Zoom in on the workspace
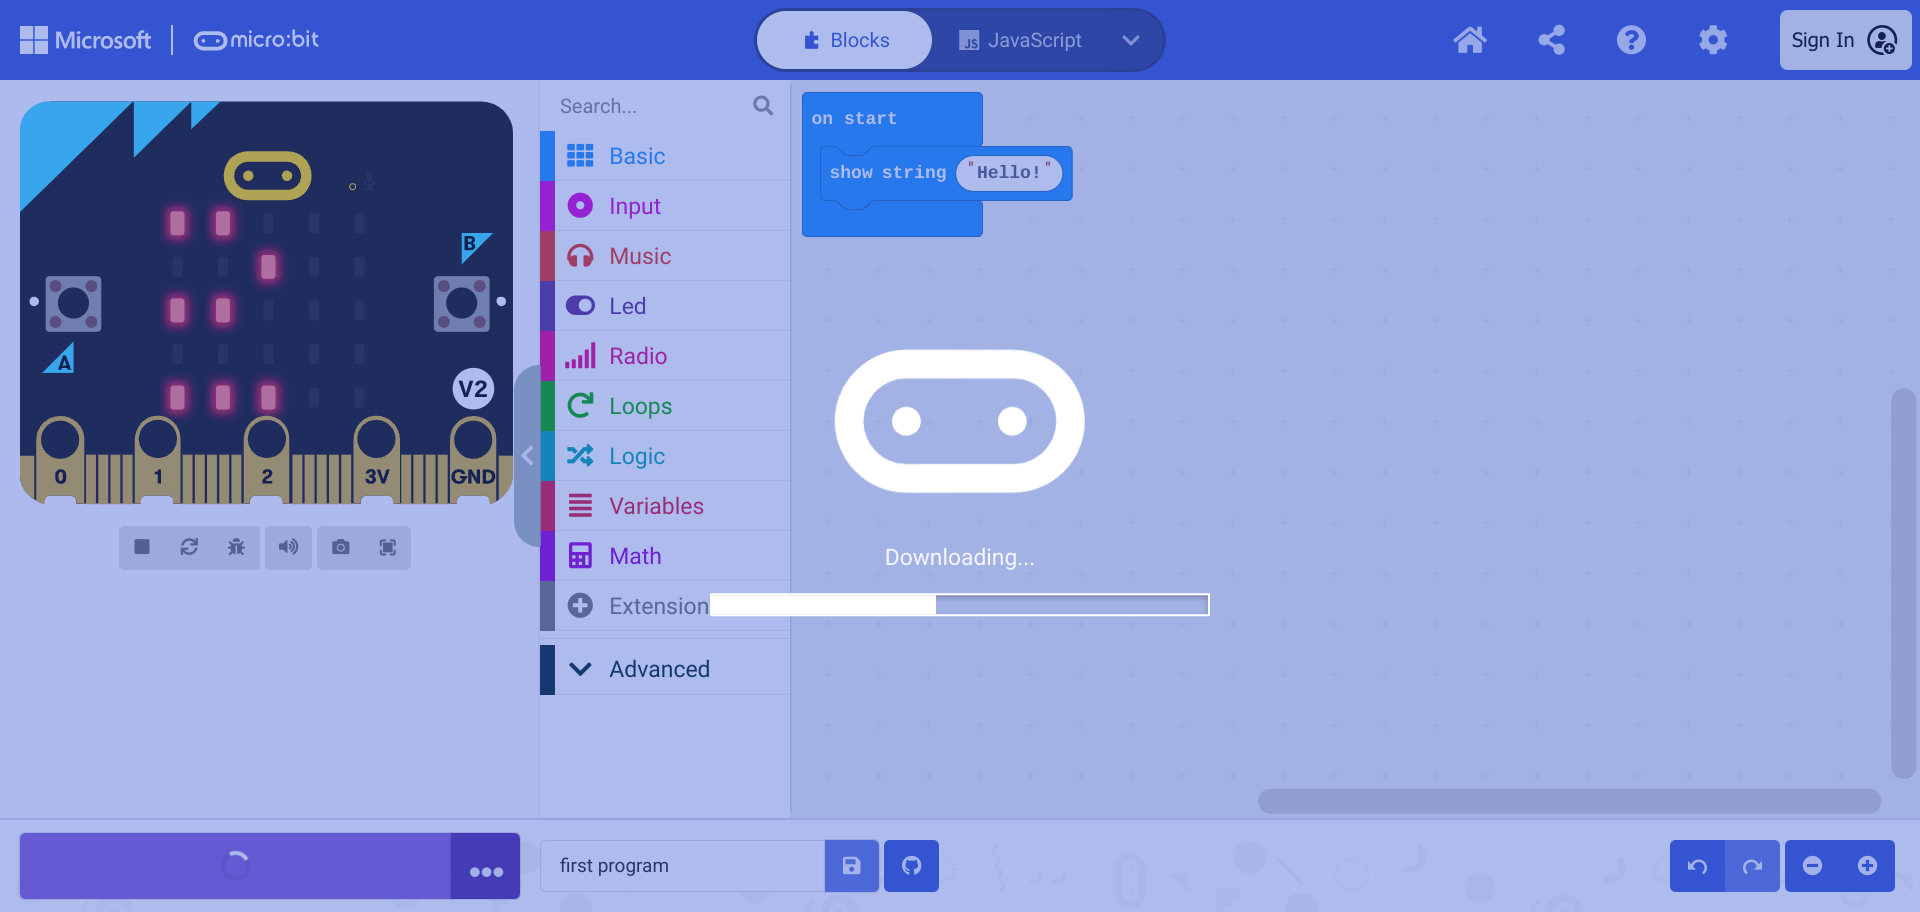The height and width of the screenshot is (912, 1920). tap(1869, 866)
